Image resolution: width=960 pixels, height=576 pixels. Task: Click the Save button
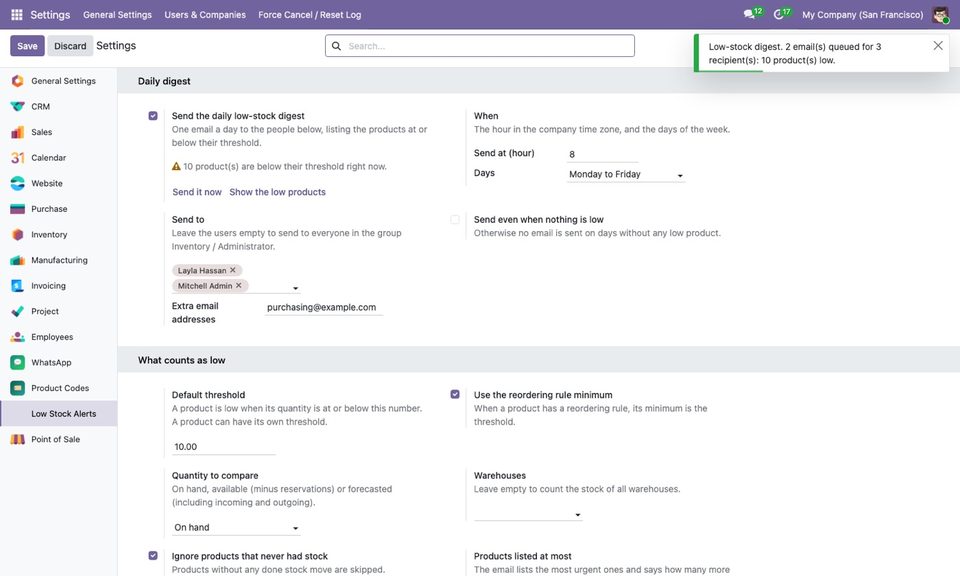(x=27, y=46)
